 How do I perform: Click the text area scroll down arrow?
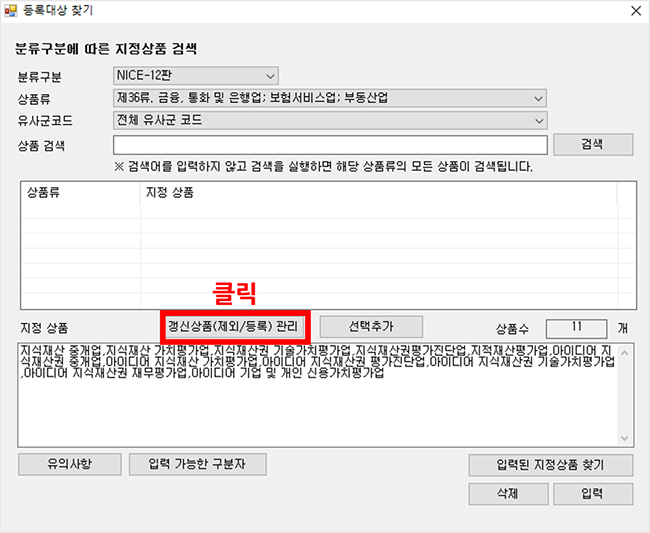coord(625,438)
